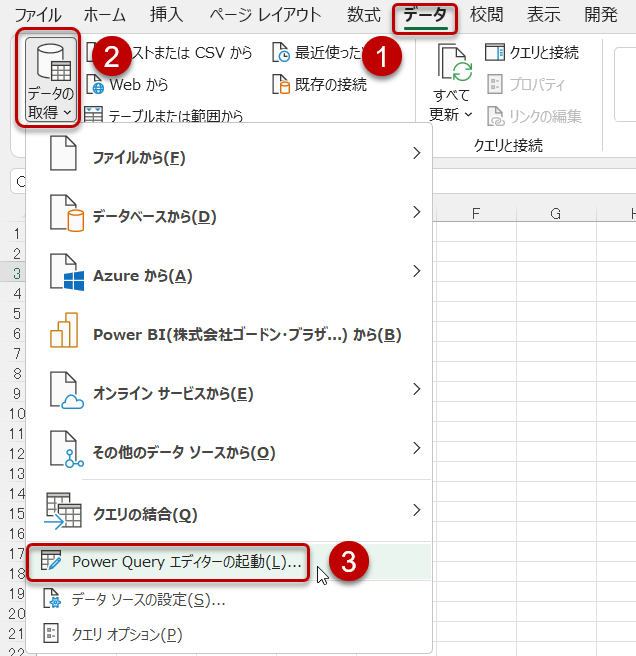Select column F header

476,213
